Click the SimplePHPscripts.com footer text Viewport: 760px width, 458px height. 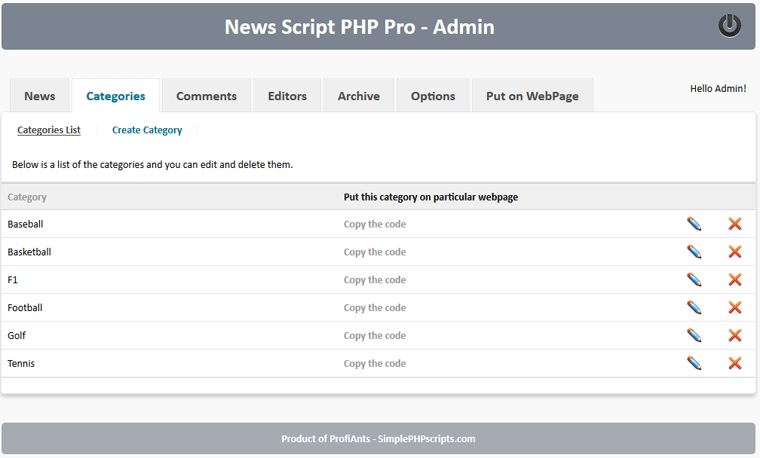pyautogui.click(x=427, y=439)
